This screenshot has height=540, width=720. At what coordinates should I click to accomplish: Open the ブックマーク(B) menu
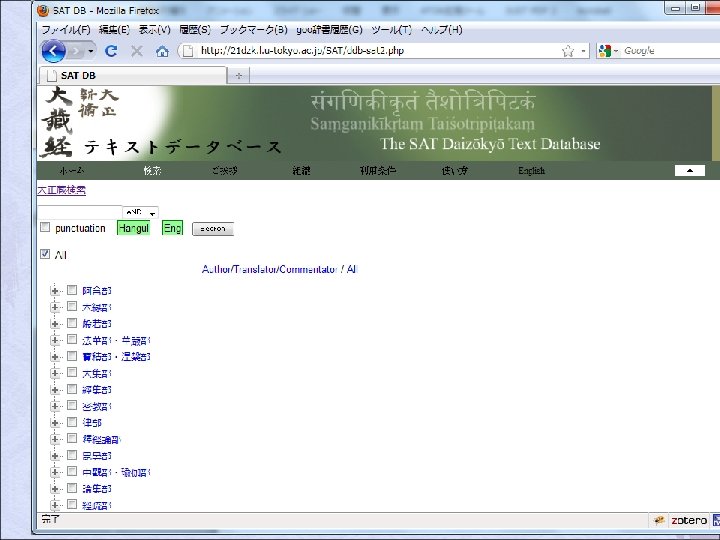pyautogui.click(x=253, y=30)
